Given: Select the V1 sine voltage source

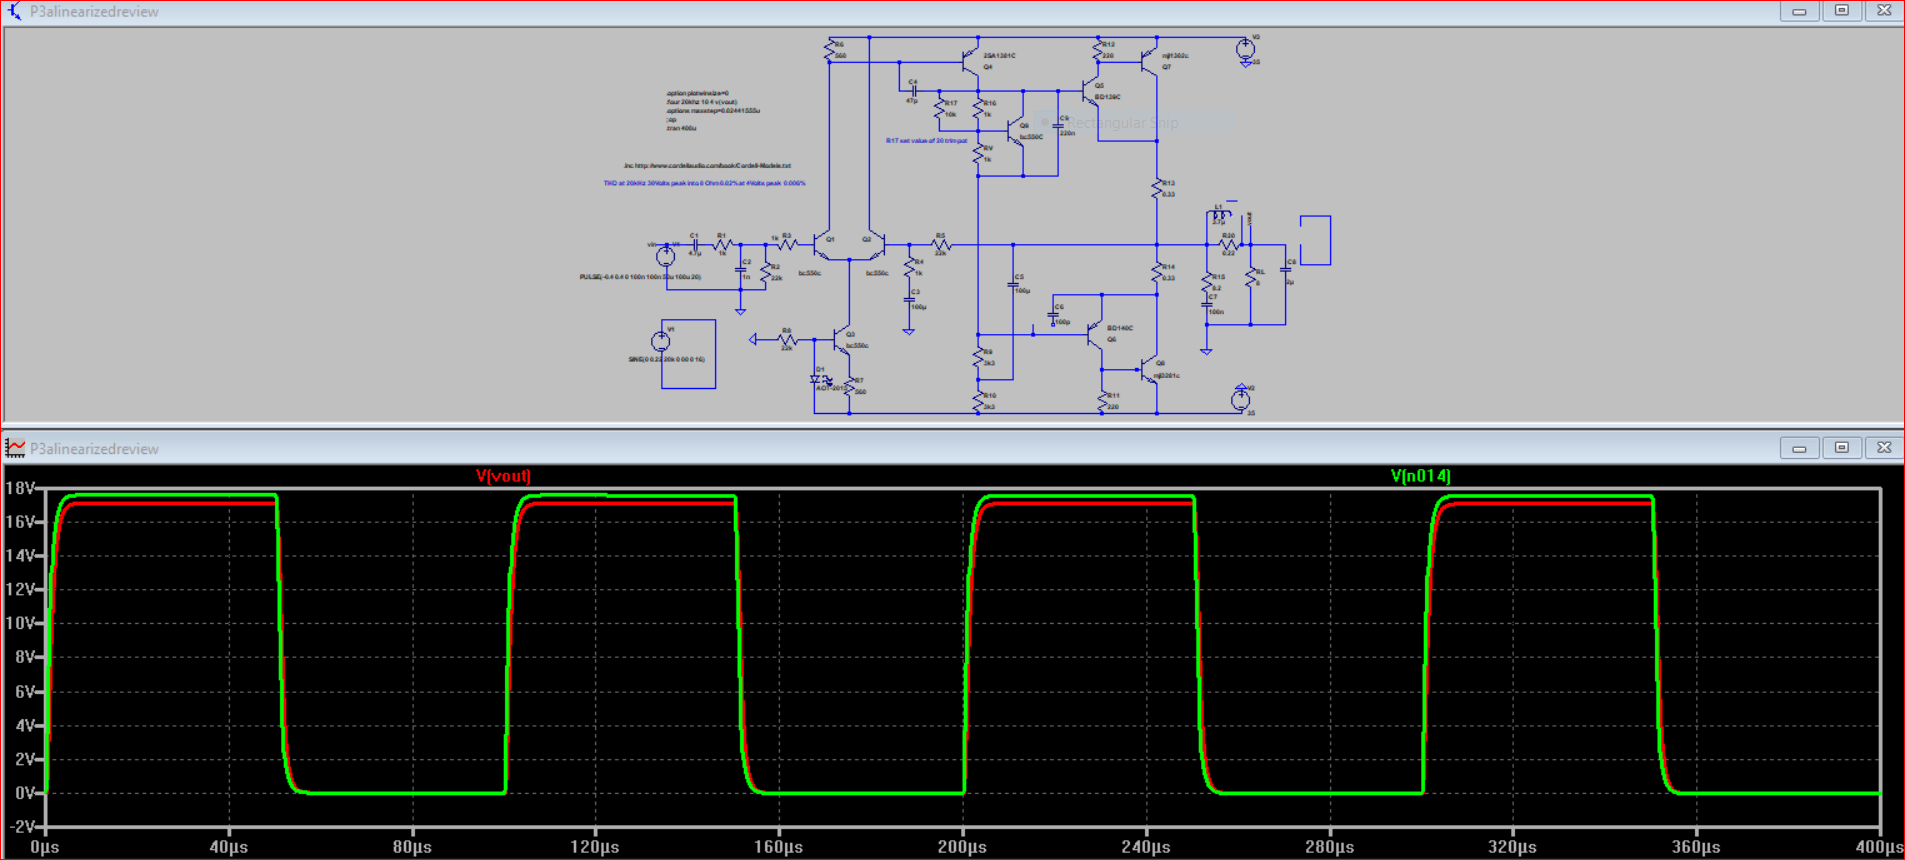Looking at the screenshot, I should point(661,341).
